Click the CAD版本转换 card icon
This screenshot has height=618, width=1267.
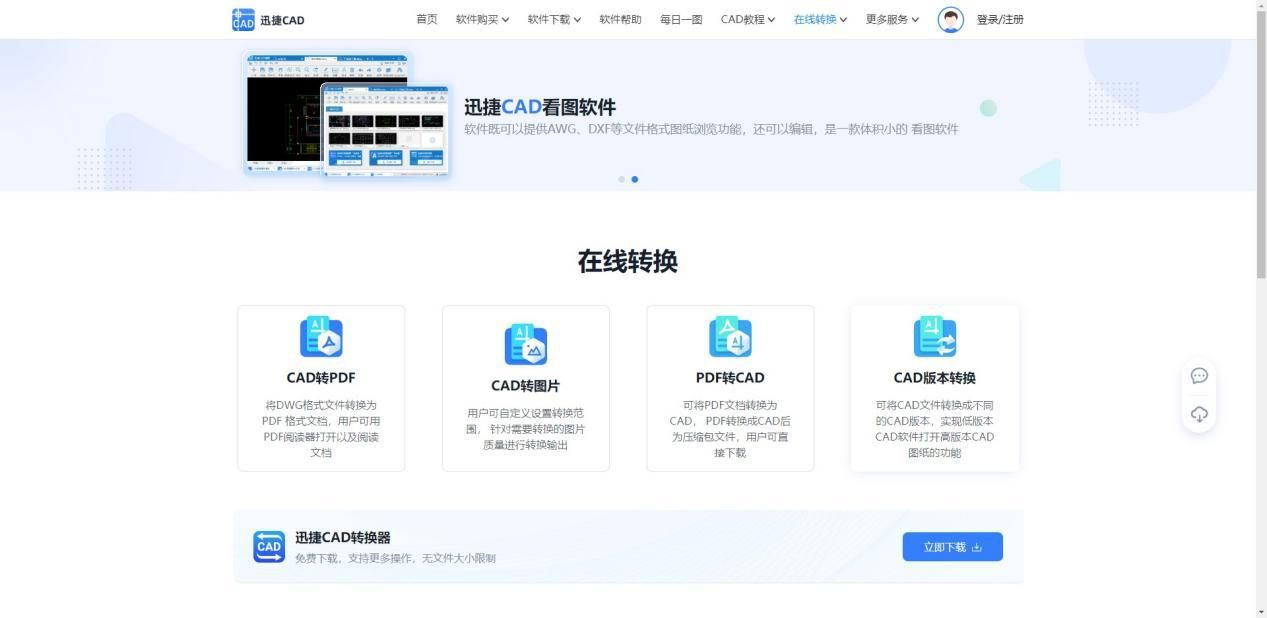[x=935, y=337]
